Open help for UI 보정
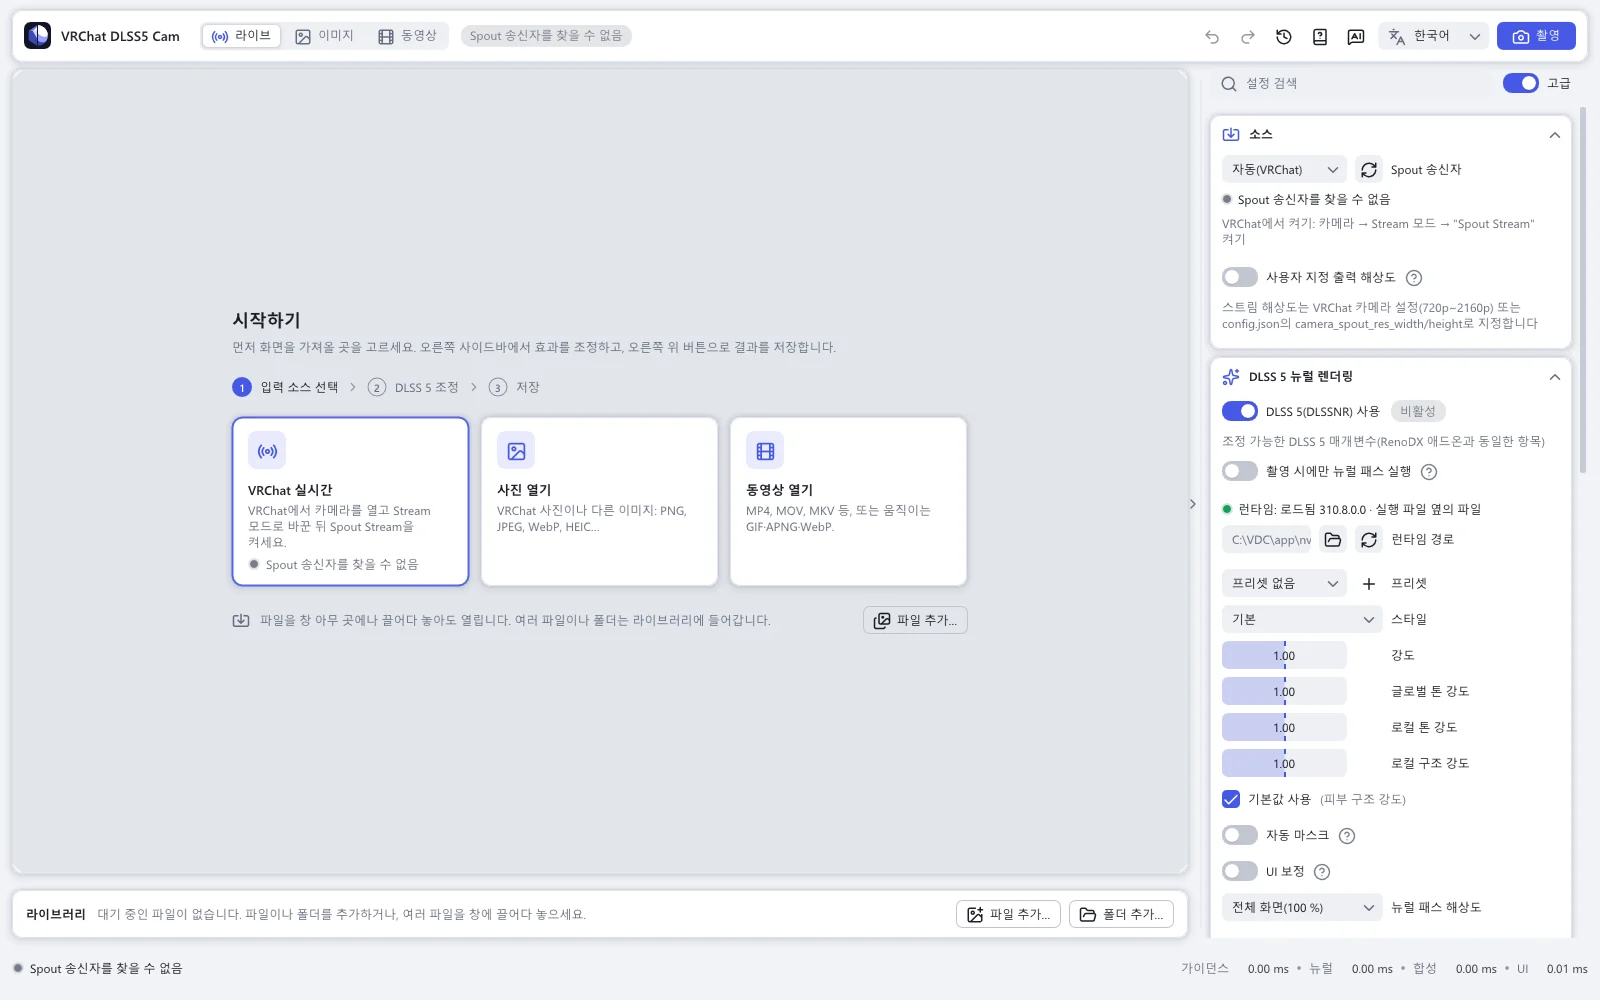This screenshot has width=1600, height=1000. pos(1322,872)
